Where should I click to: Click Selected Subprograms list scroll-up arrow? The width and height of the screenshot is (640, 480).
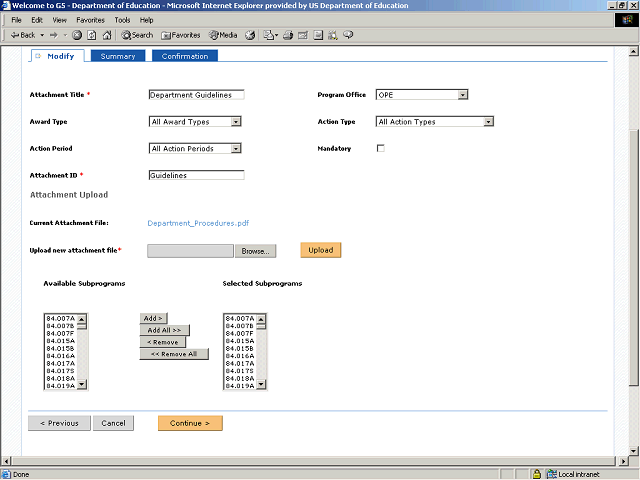[x=261, y=319]
